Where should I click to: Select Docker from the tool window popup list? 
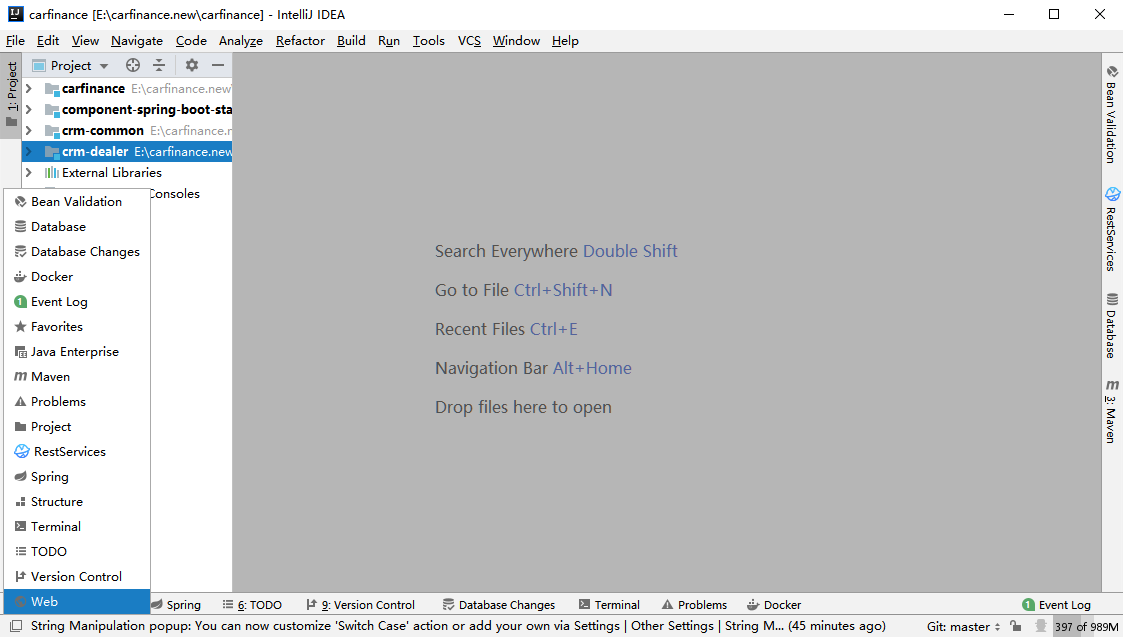coord(52,277)
